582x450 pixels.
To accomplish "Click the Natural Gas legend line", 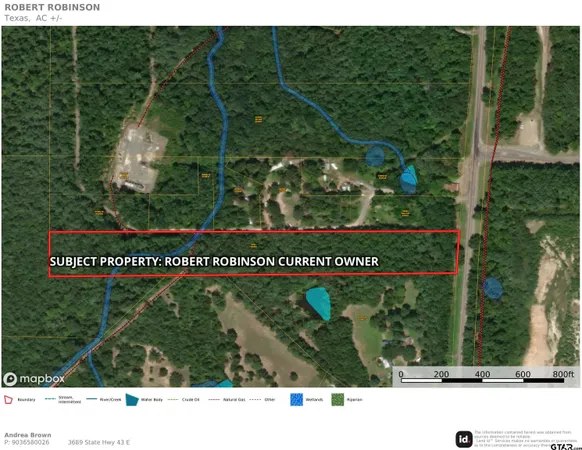I will pyautogui.click(x=214, y=400).
